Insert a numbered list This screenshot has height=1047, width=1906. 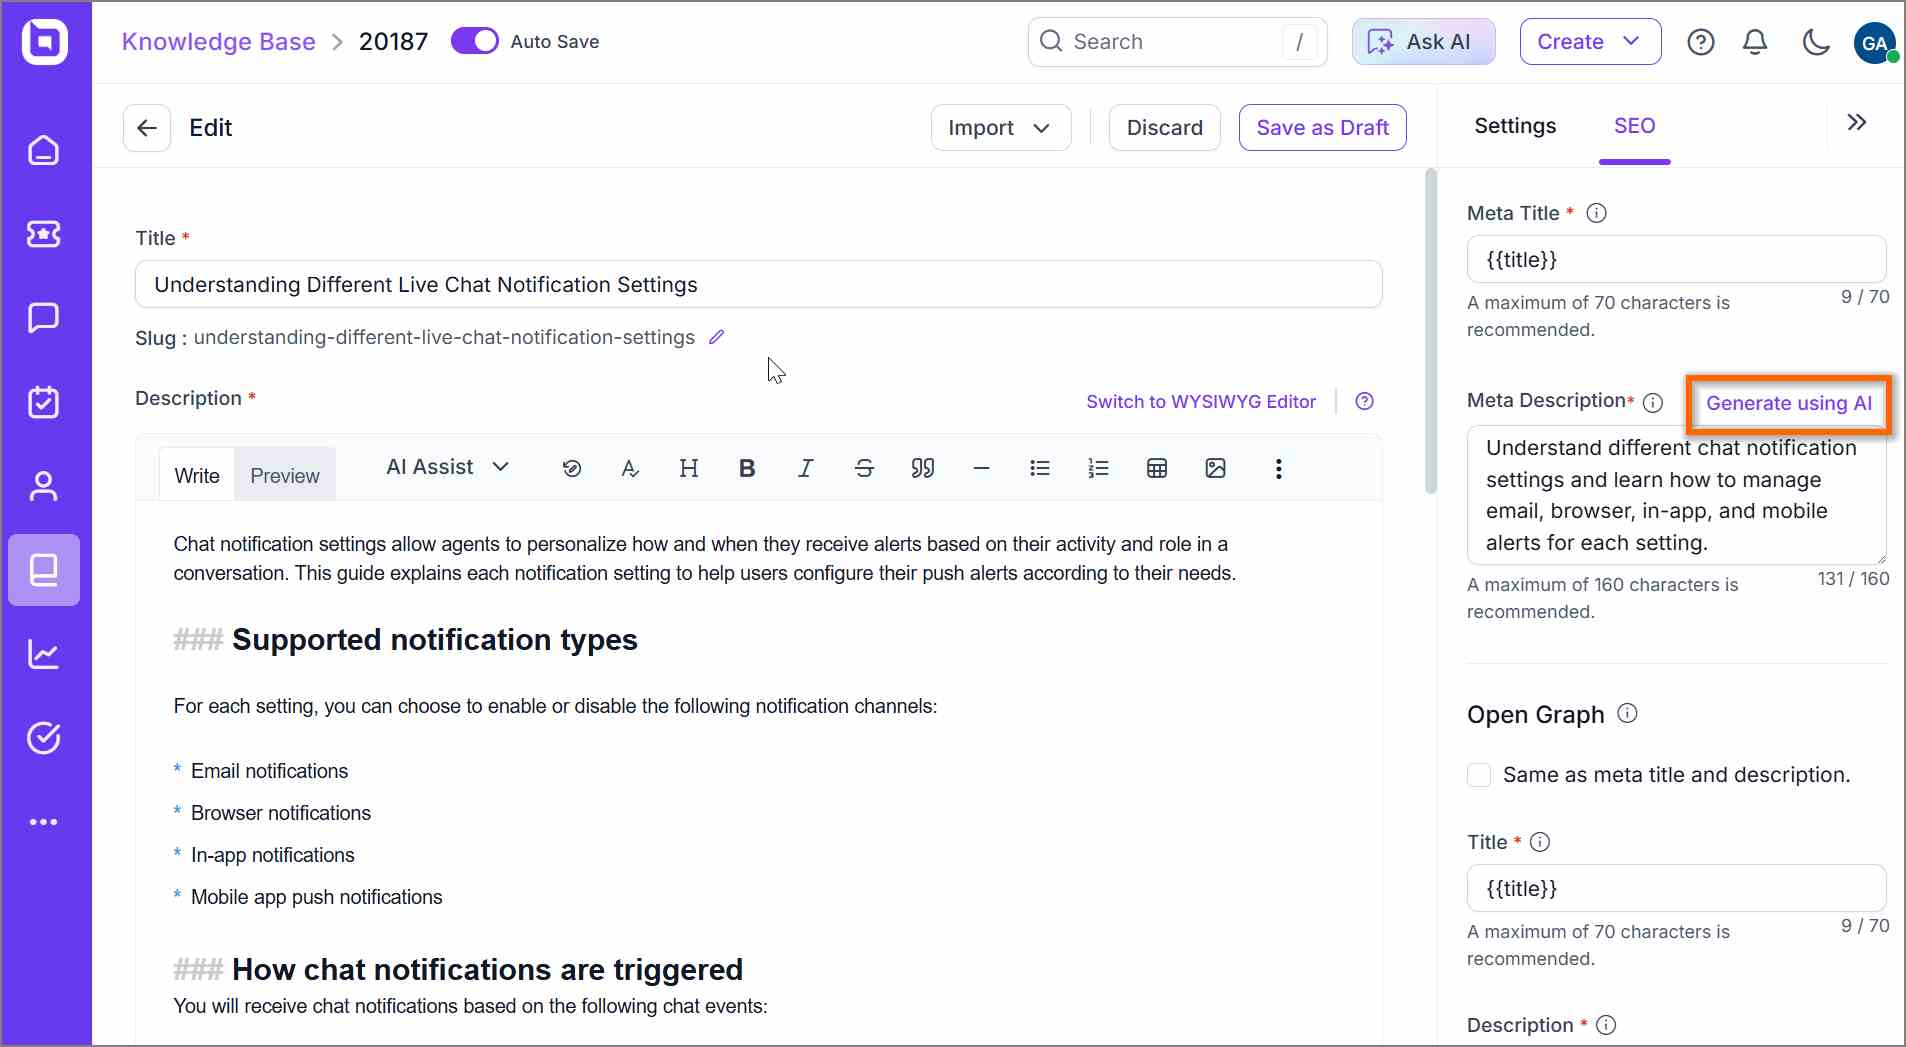1098,468
